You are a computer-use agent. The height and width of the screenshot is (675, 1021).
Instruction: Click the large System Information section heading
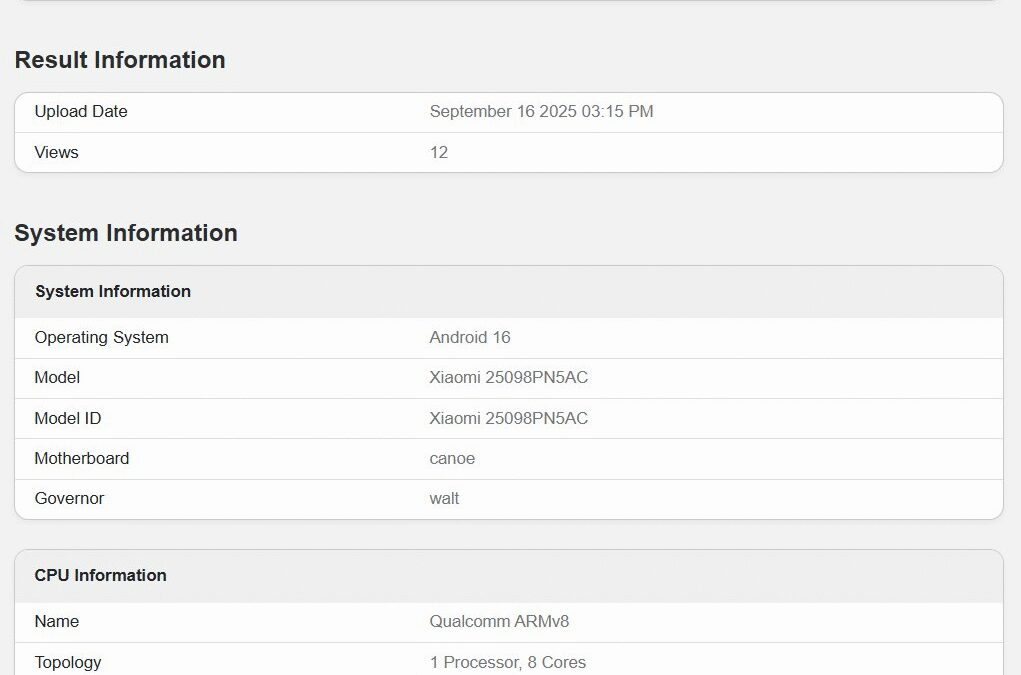tap(126, 233)
